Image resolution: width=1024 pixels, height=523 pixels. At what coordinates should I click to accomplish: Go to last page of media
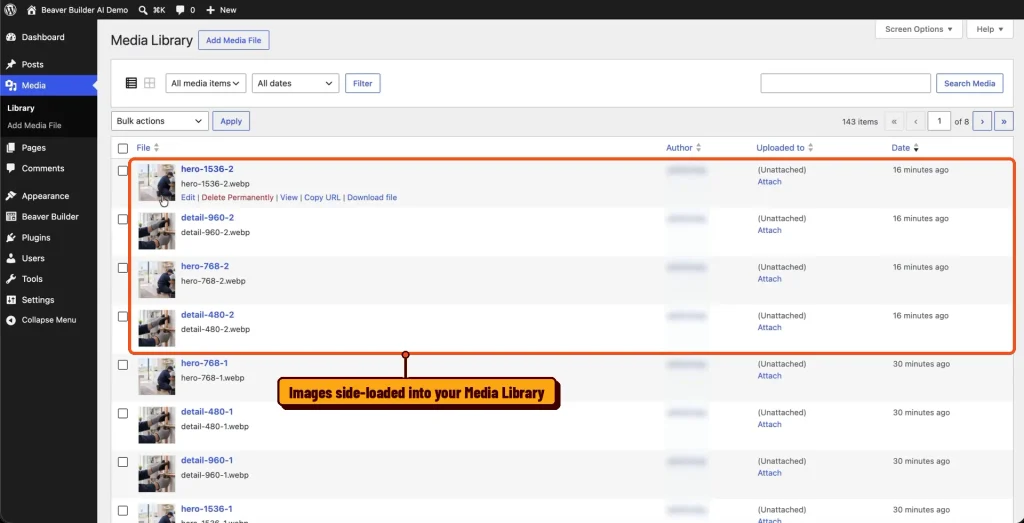point(1004,121)
